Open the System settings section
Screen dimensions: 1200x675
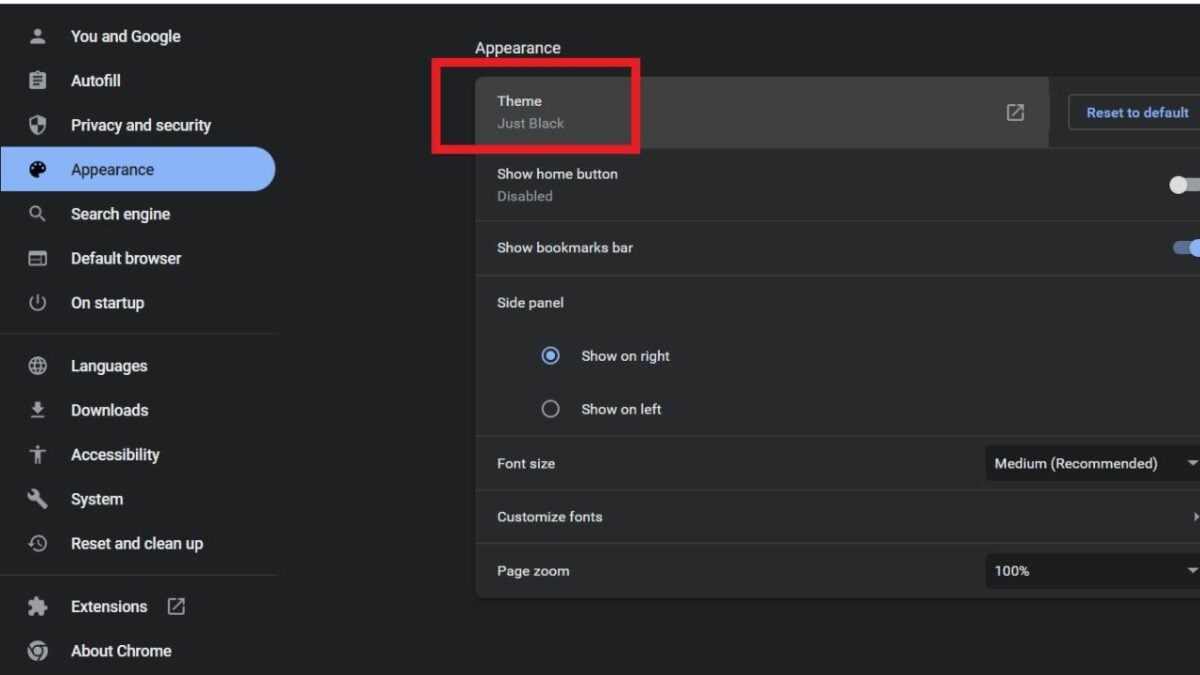[x=96, y=498]
